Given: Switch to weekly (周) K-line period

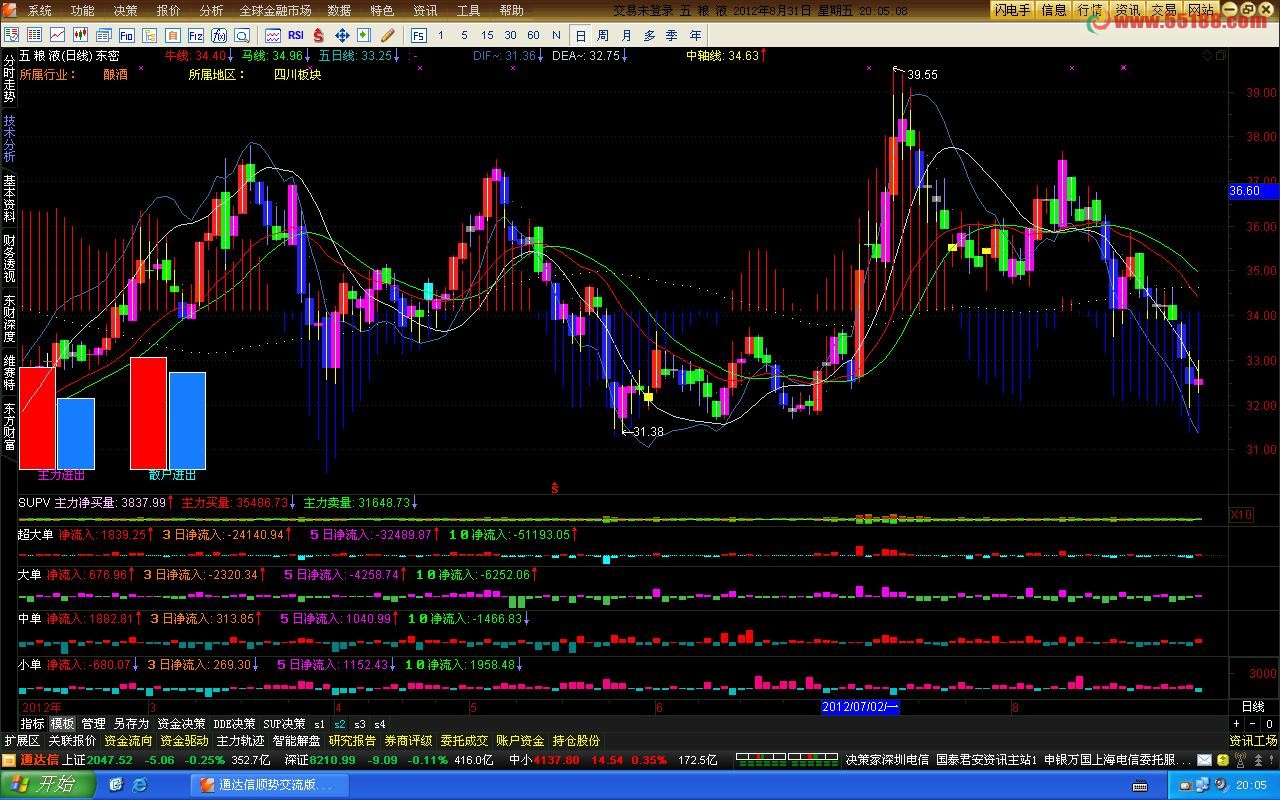Looking at the screenshot, I should [603, 35].
